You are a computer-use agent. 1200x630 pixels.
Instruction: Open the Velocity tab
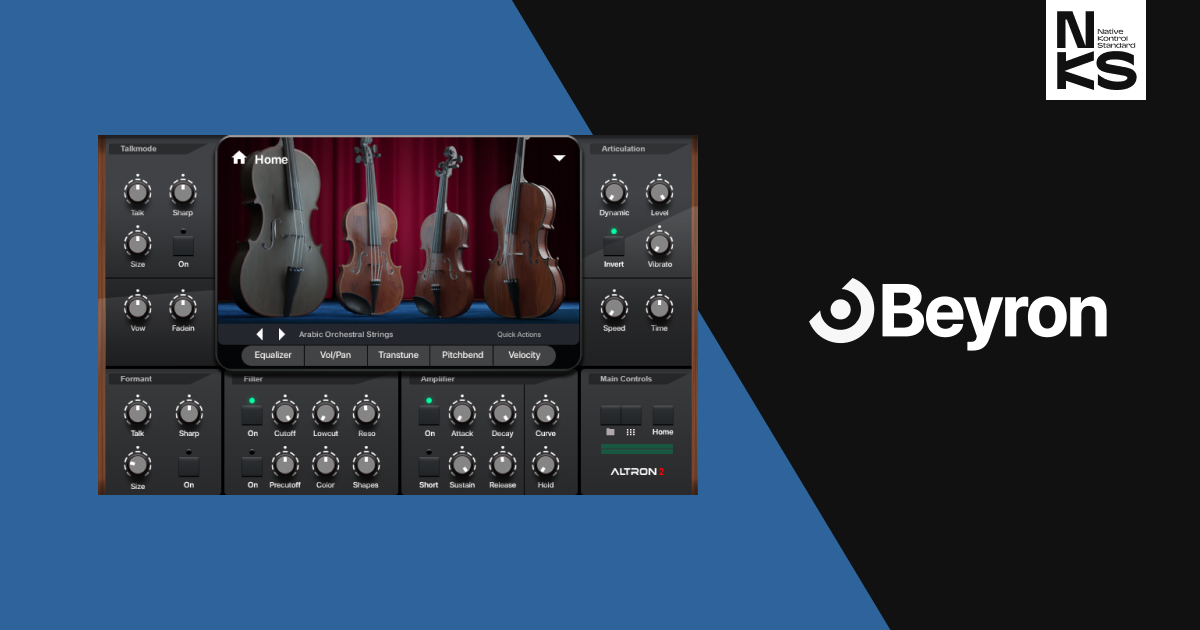tap(524, 355)
